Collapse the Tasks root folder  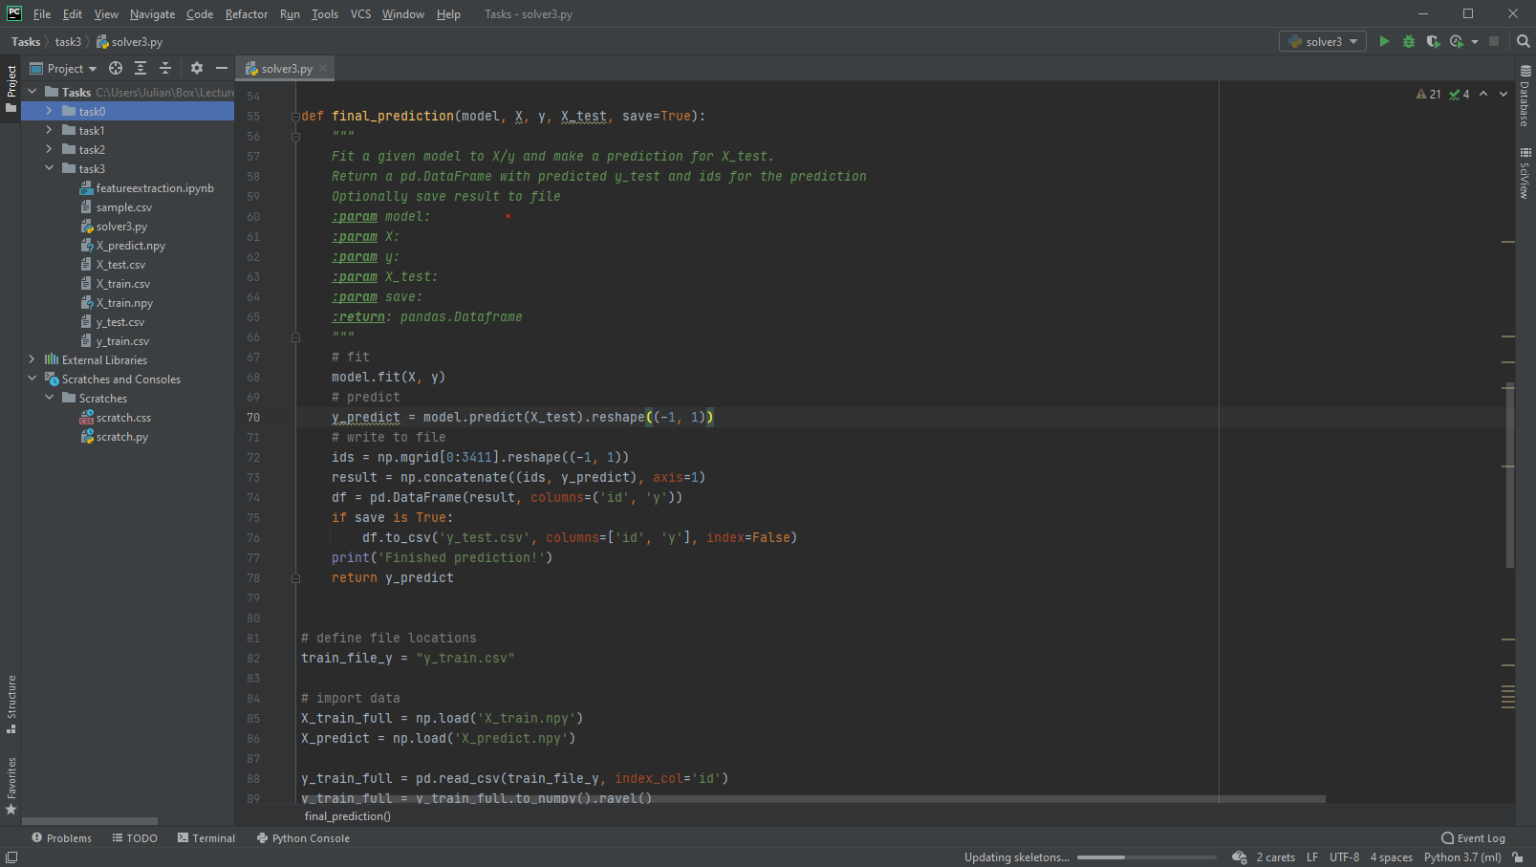[x=31, y=91]
